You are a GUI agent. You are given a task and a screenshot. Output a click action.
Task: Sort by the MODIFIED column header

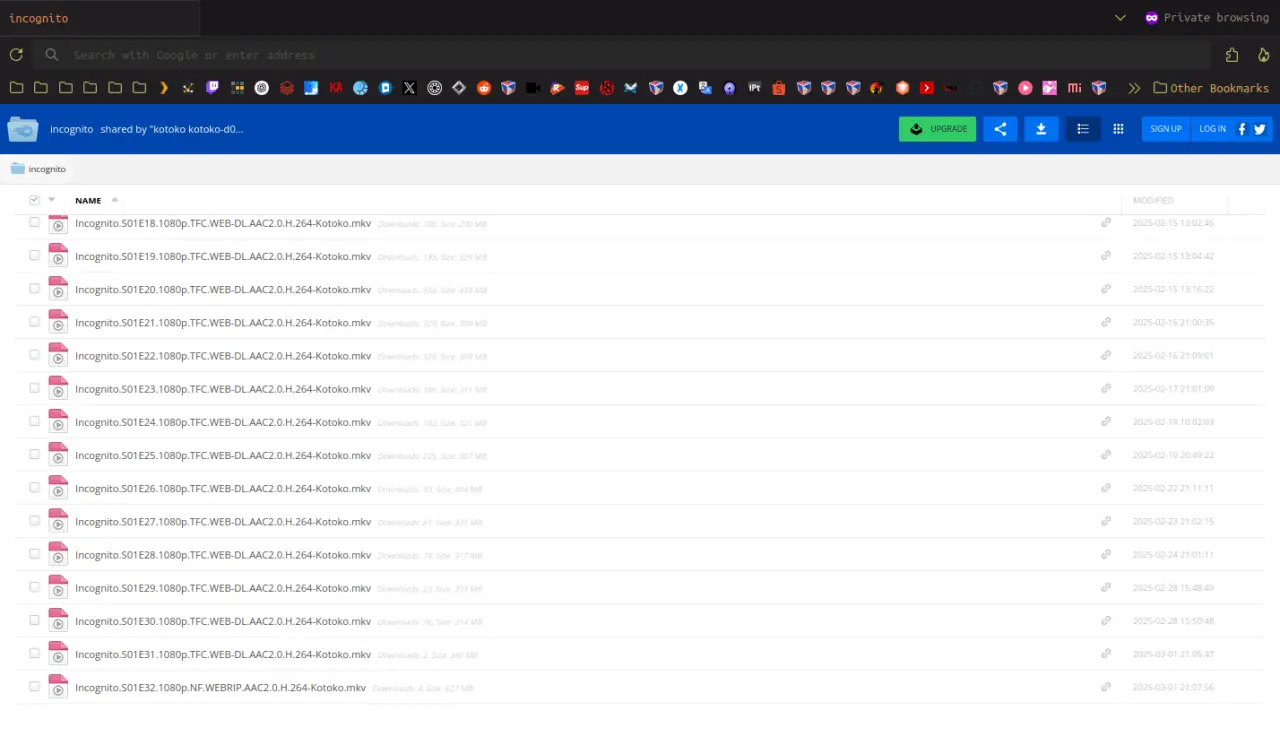(x=1153, y=200)
